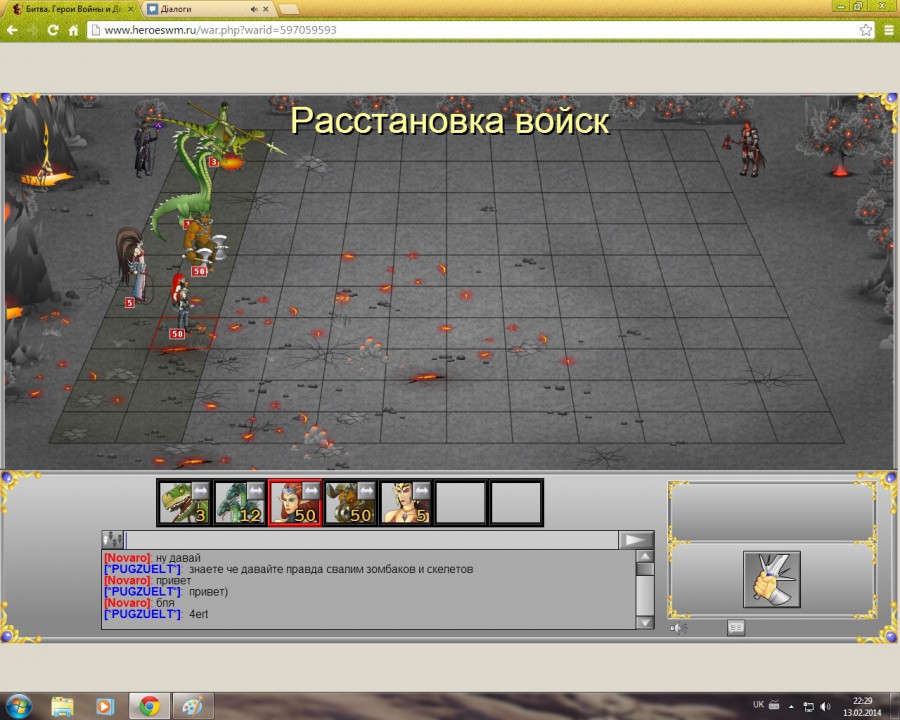The image size is (900, 720).
Task: Click on-screen keyboard tray icon
Action: pyautogui.click(x=774, y=704)
